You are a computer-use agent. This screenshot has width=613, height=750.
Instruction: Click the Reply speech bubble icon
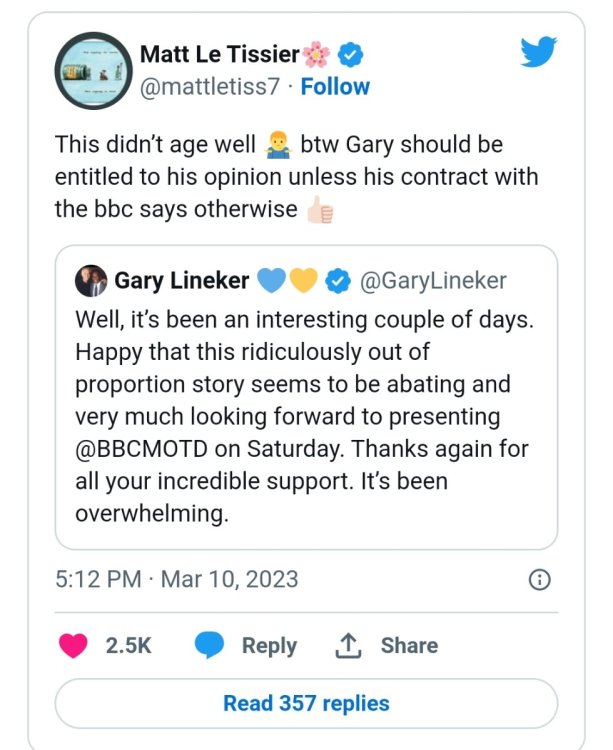[x=209, y=646]
